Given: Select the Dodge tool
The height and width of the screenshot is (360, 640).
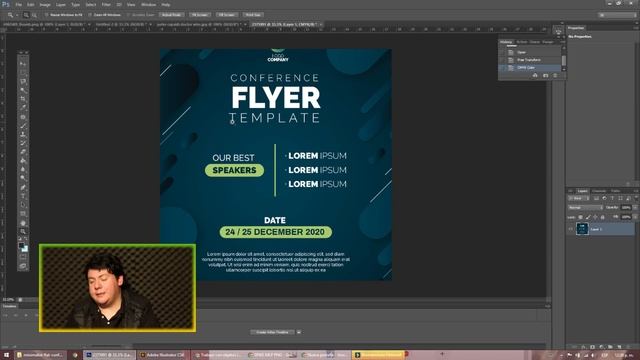Looking at the screenshot, I should [x=23, y=178].
